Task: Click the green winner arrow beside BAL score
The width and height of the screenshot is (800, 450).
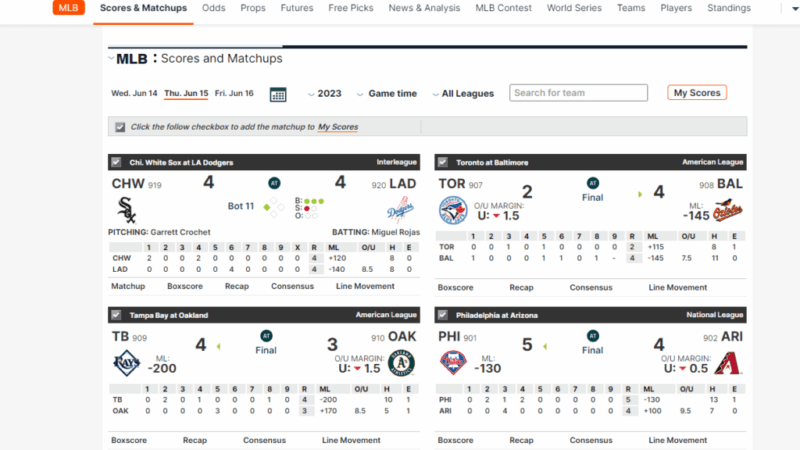Action: click(x=640, y=194)
